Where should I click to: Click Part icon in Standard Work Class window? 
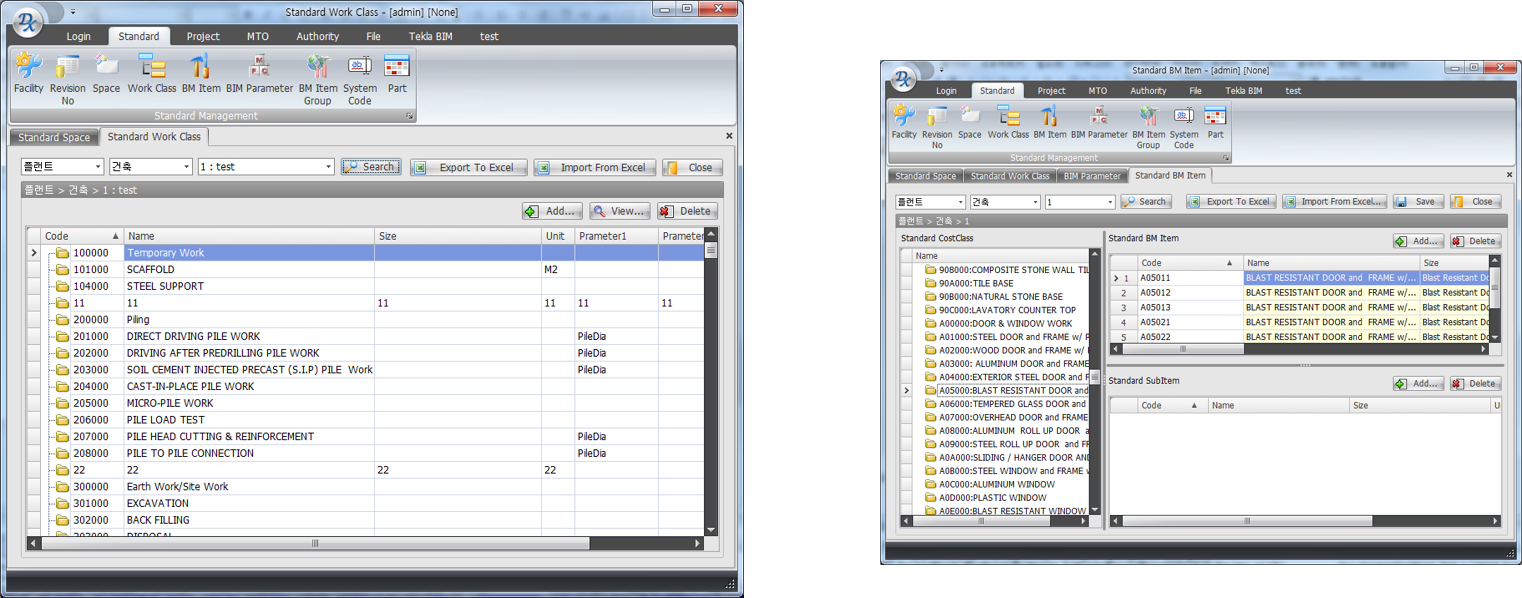point(397,73)
